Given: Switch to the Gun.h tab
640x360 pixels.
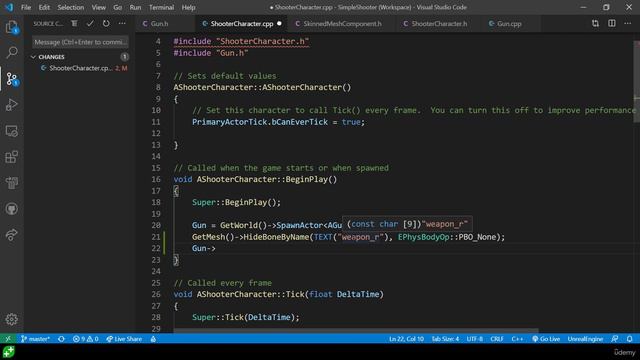Looking at the screenshot, I should 159,24.
